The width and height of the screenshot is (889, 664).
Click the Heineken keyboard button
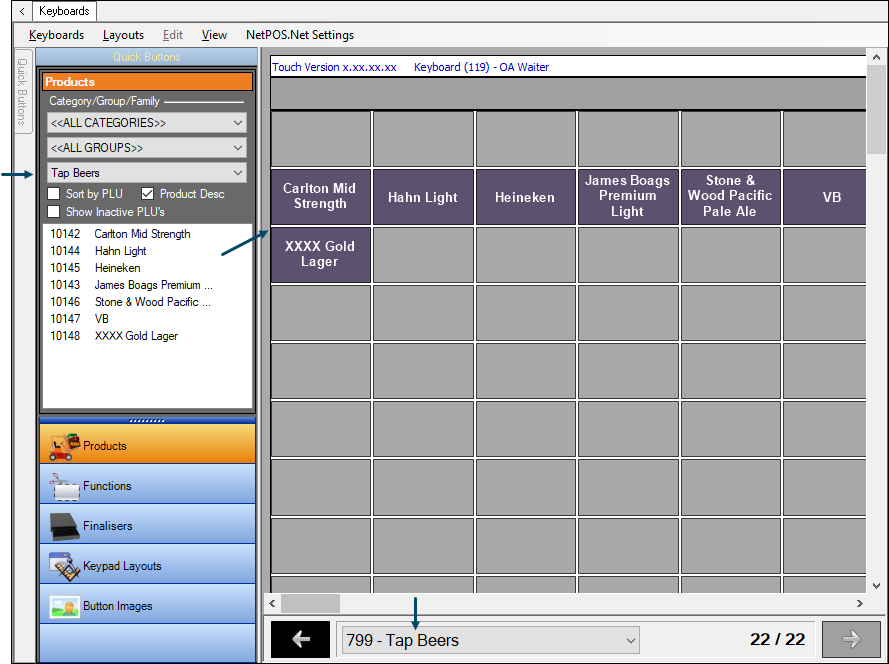525,197
